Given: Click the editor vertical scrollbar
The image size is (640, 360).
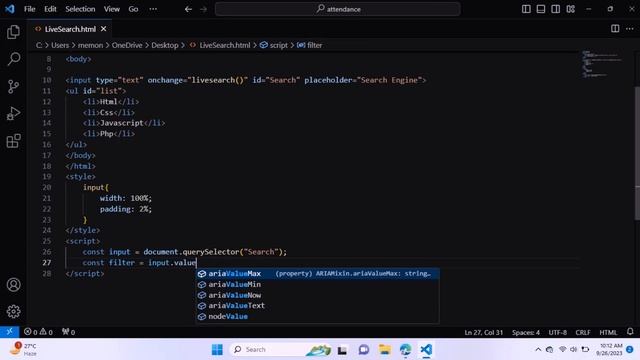Looking at the screenshot, I should (637, 153).
